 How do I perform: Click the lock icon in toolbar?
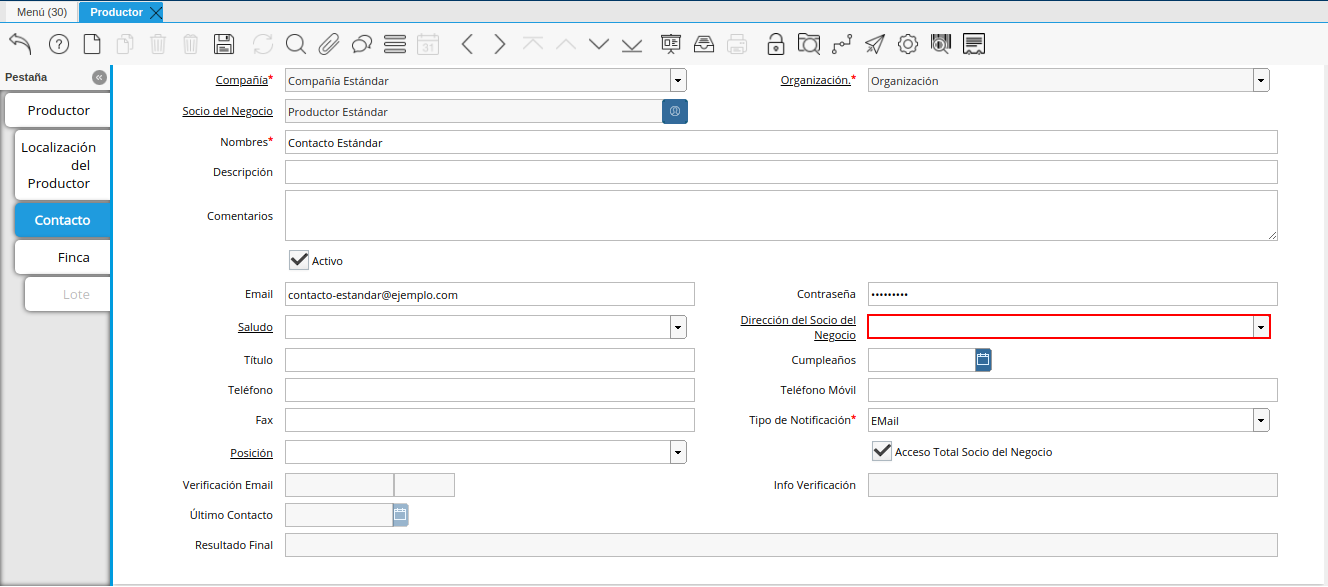point(775,44)
